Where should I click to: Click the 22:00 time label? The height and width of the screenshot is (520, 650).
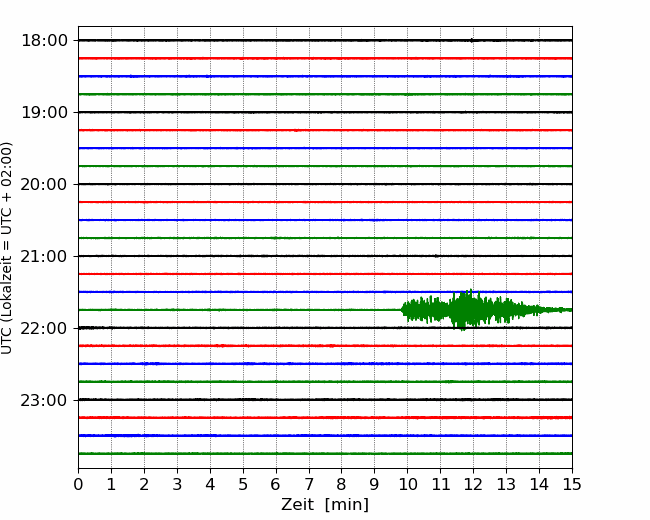point(44,328)
